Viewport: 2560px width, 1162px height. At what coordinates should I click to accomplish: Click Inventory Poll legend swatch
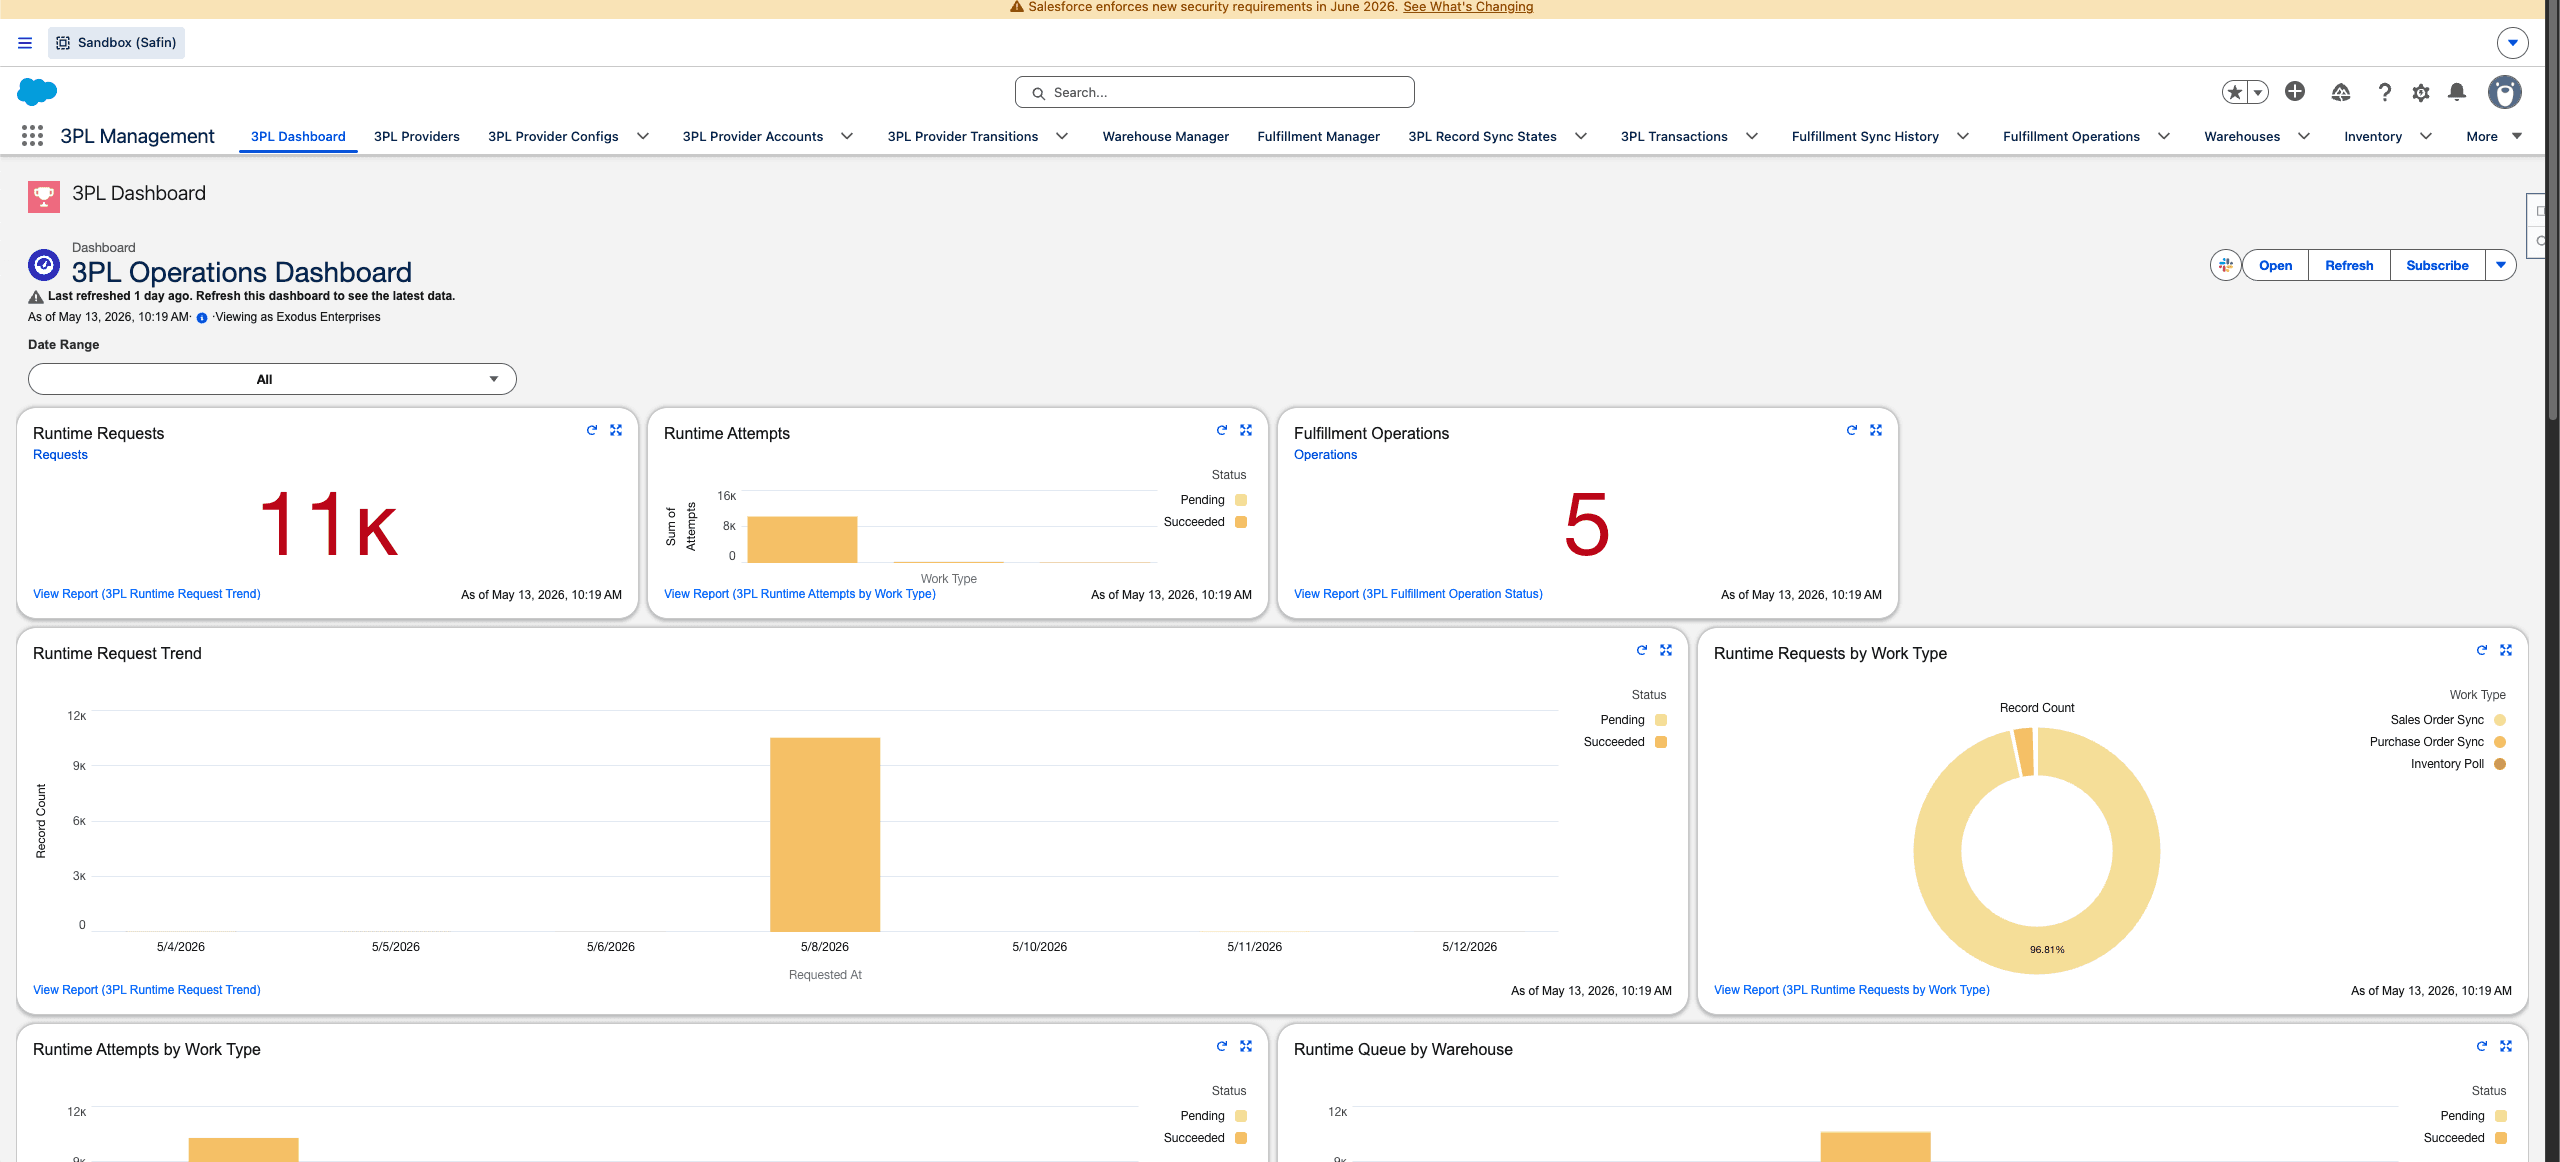click(2500, 764)
